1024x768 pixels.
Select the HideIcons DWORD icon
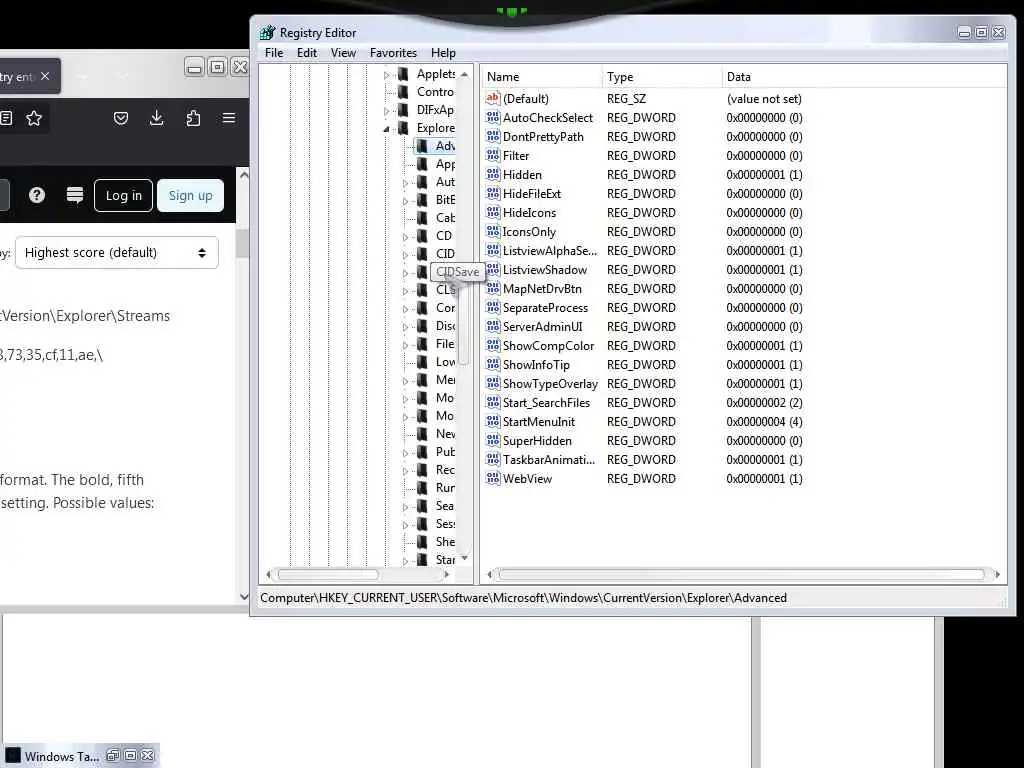493,212
